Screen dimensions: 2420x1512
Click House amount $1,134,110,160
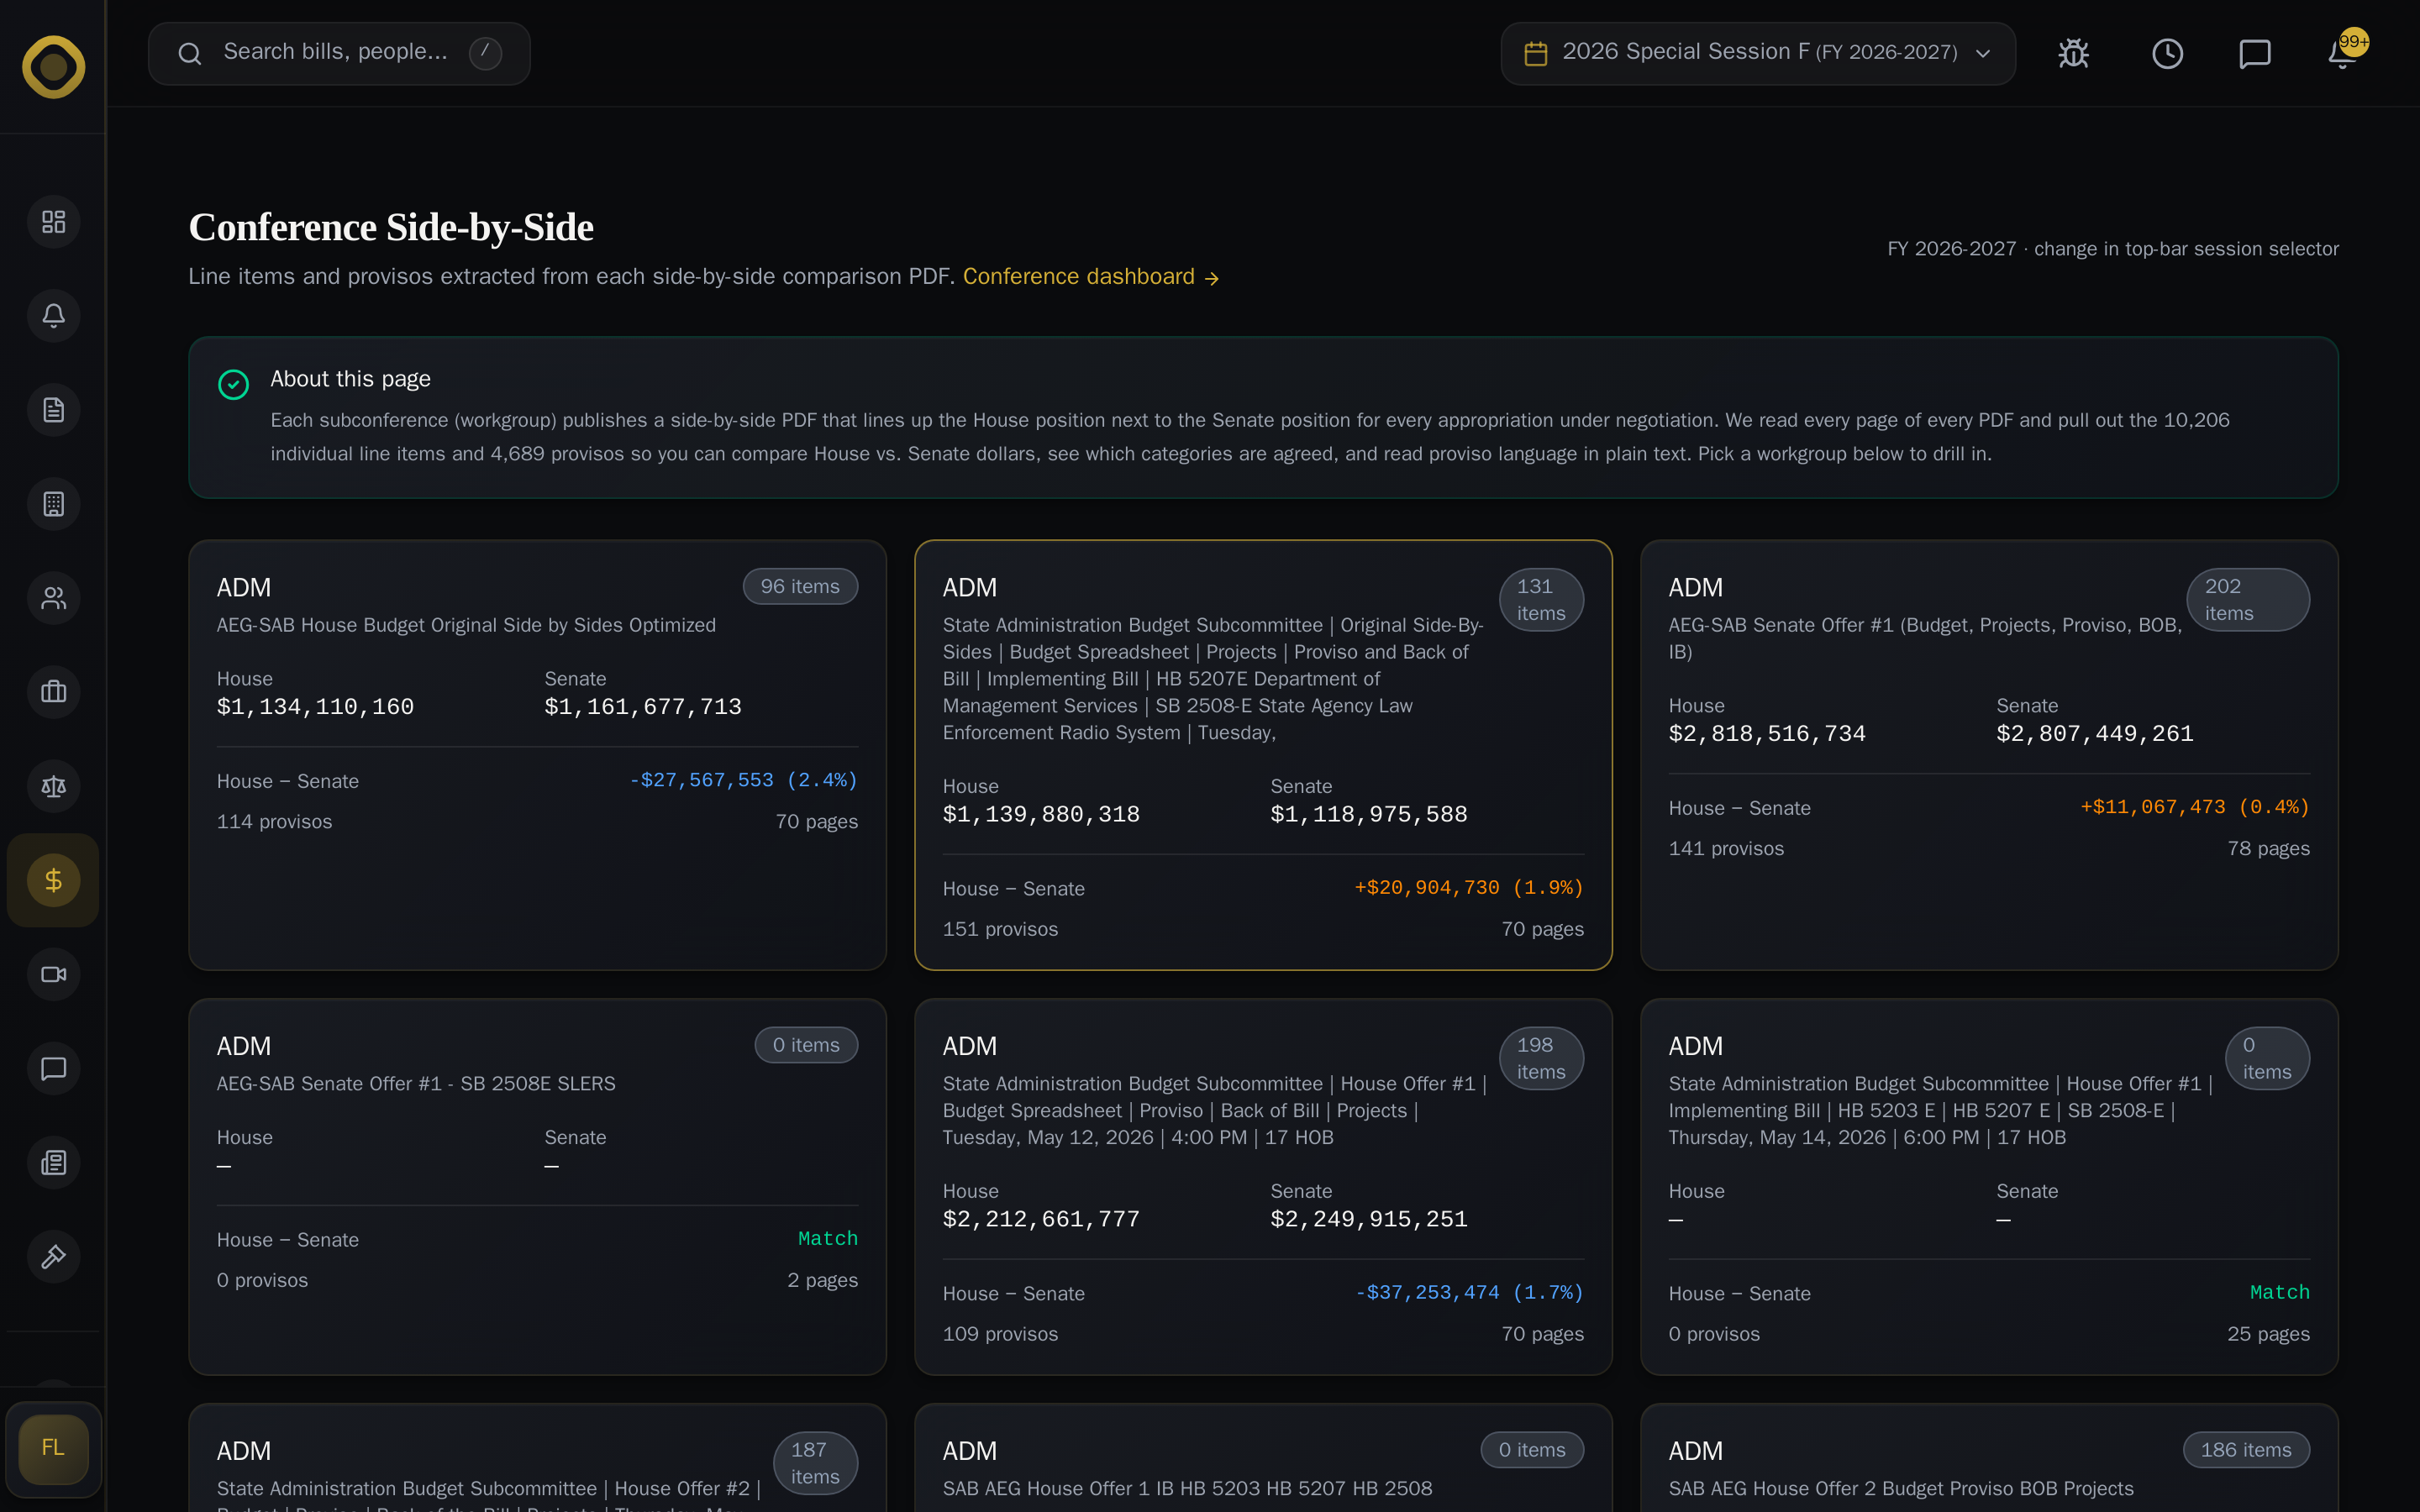point(315,707)
